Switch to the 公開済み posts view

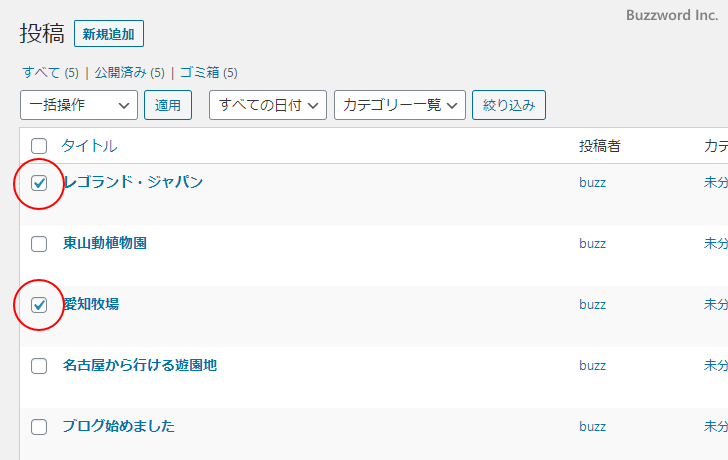[x=121, y=73]
